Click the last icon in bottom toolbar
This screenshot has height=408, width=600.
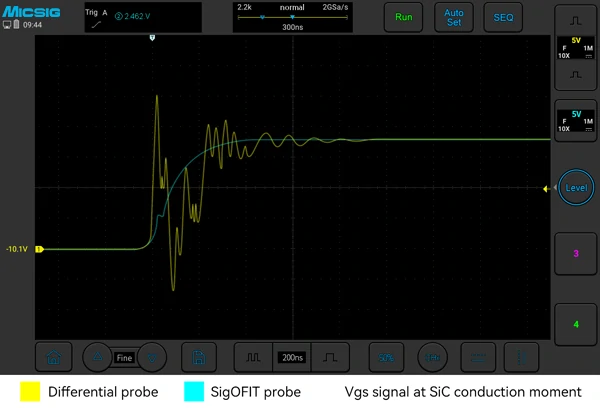(x=520, y=356)
